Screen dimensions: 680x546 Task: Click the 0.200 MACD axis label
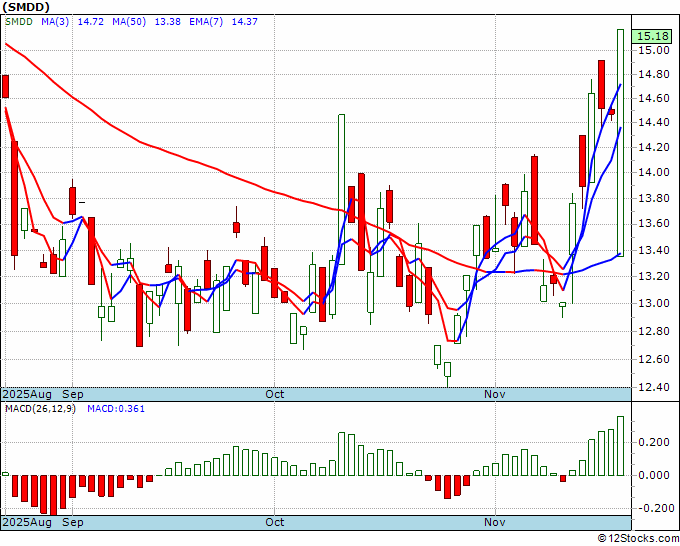coord(654,442)
